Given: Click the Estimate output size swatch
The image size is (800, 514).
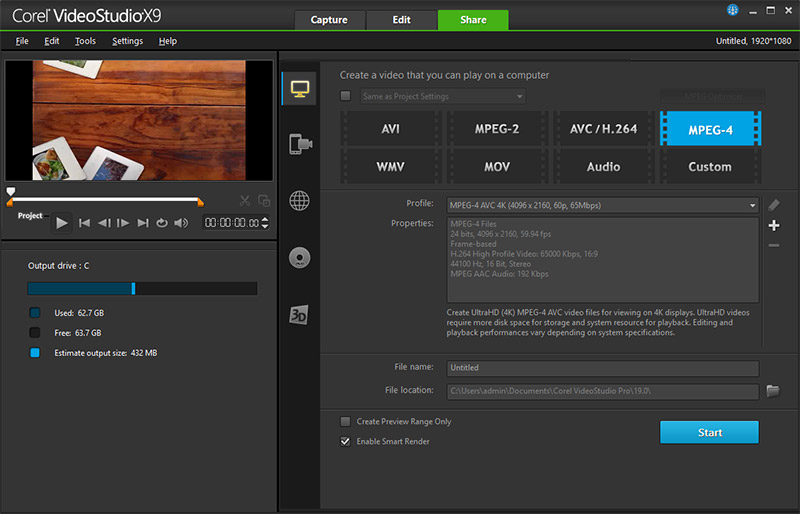Looking at the screenshot, I should coord(35,353).
